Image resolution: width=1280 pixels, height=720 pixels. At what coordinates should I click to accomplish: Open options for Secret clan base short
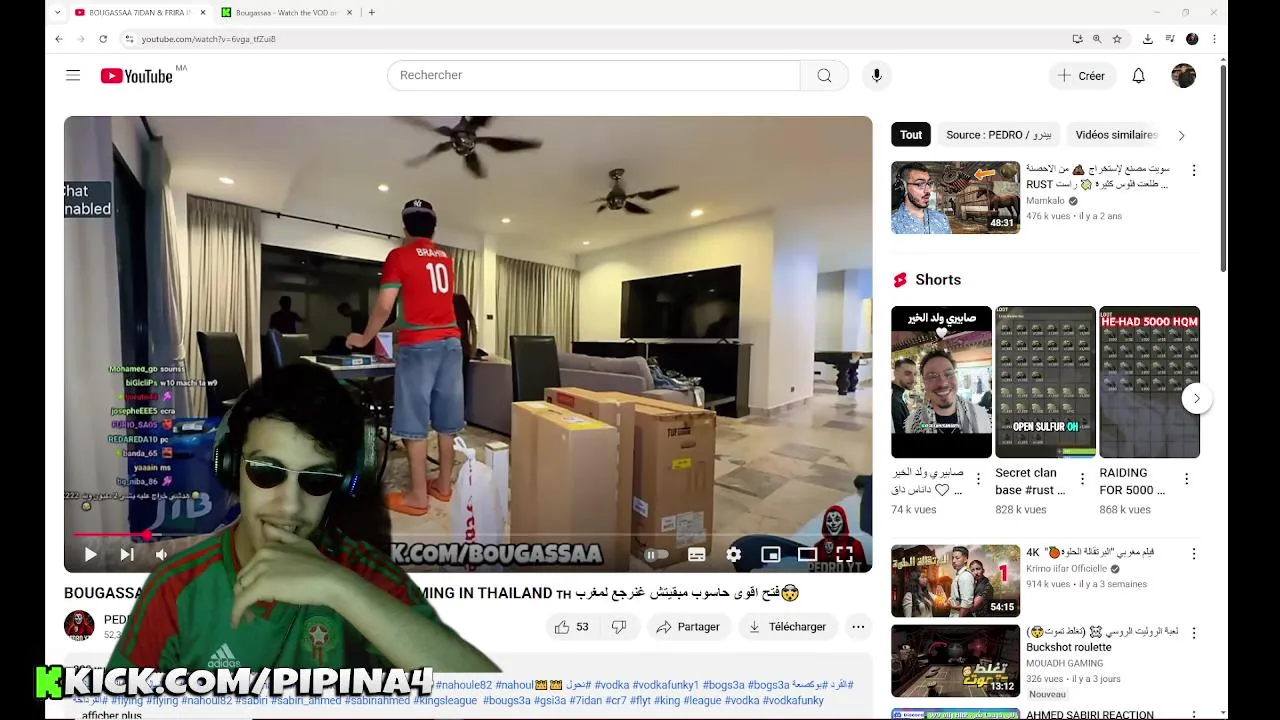pos(1082,480)
